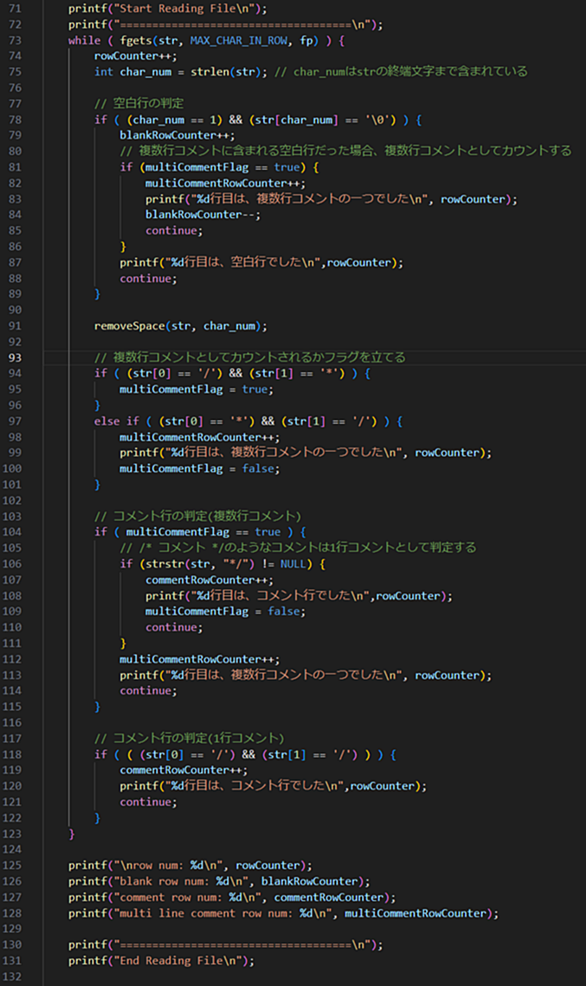Click the printf "multi line comment row num" line

point(284,913)
